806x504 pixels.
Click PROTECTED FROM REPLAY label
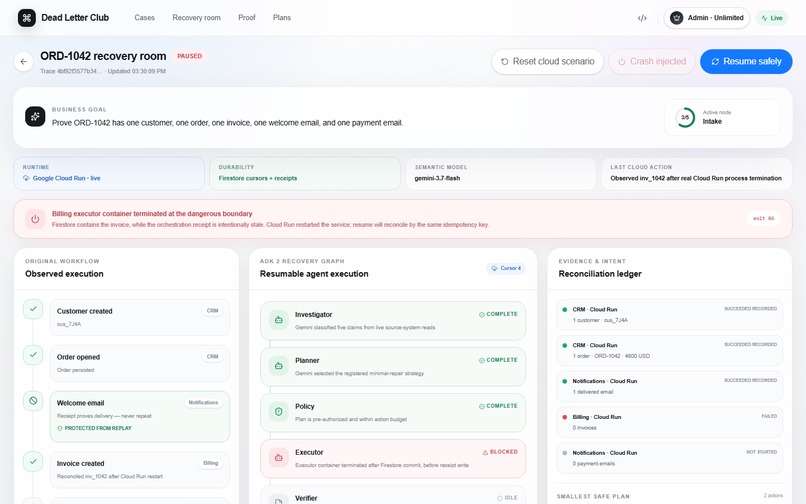pos(94,428)
